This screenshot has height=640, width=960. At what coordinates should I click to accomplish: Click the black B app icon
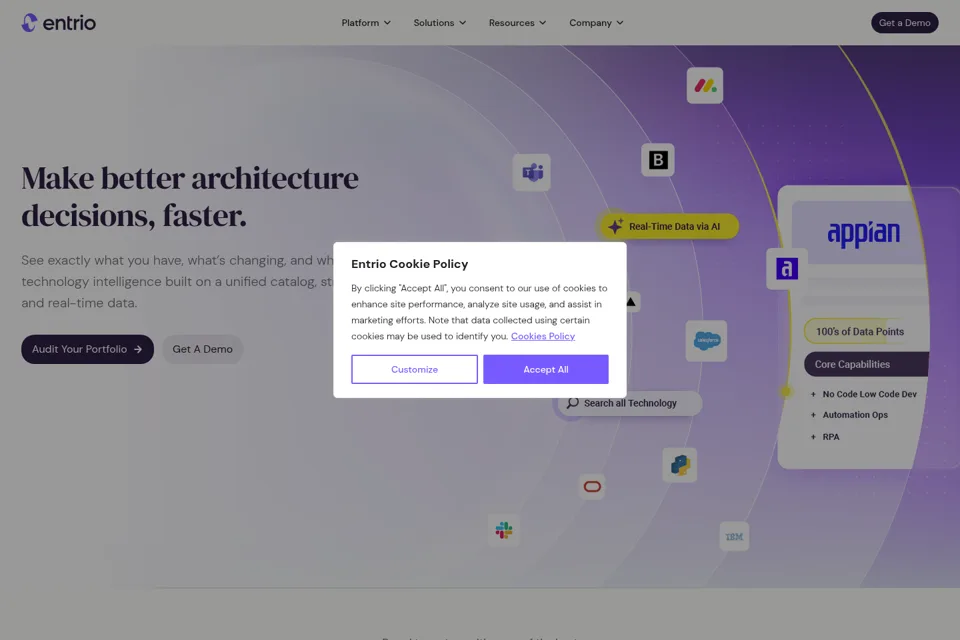[658, 160]
